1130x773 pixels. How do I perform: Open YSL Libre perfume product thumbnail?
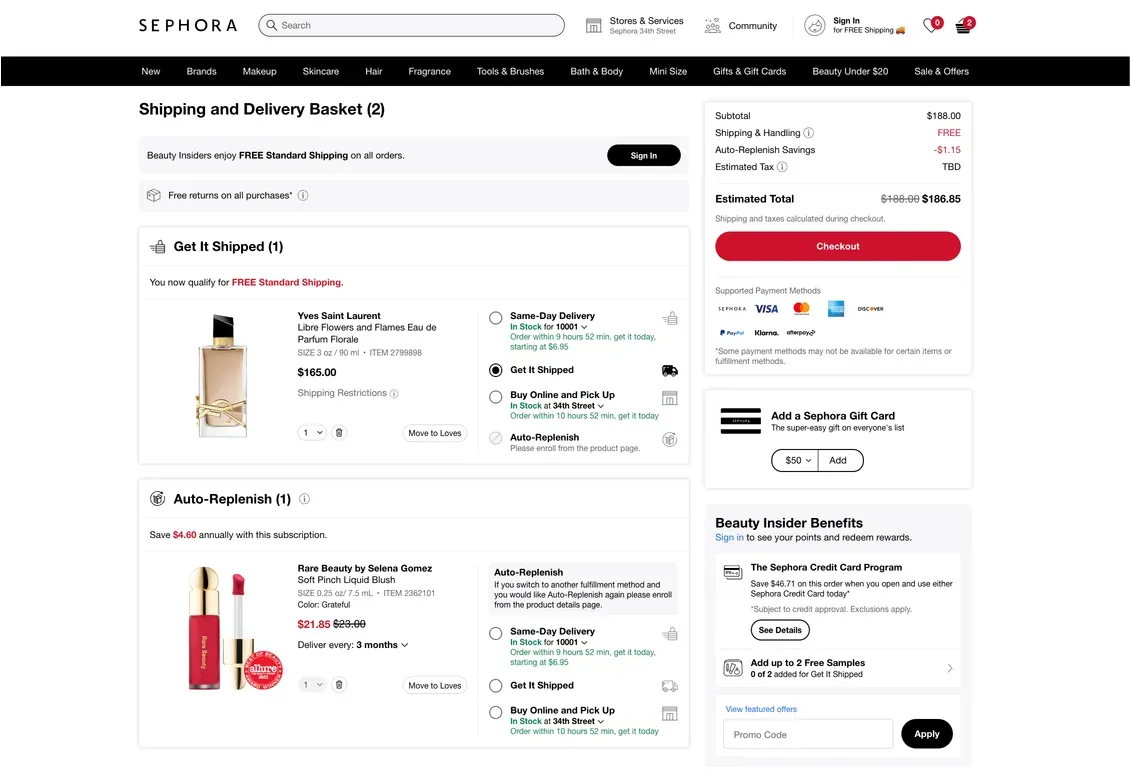[223, 375]
